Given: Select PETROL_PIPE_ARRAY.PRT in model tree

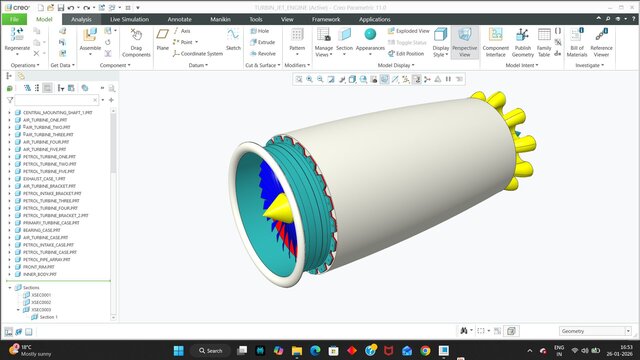Looking at the screenshot, I should (47, 260).
